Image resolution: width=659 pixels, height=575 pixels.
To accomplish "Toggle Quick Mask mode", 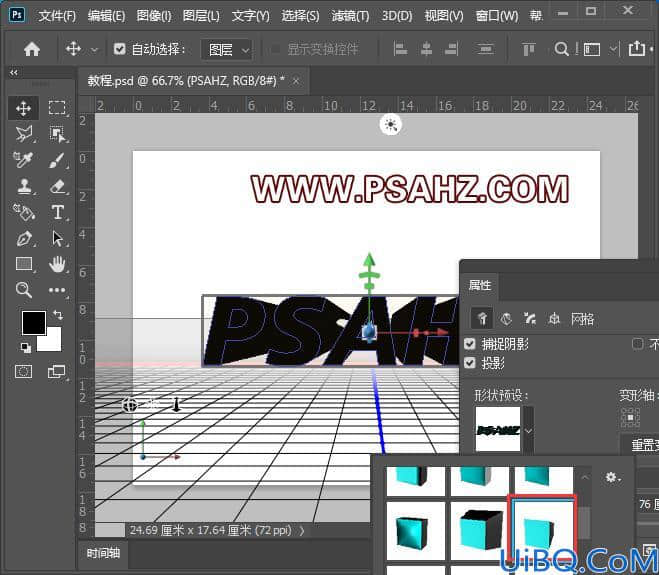I will point(24,372).
